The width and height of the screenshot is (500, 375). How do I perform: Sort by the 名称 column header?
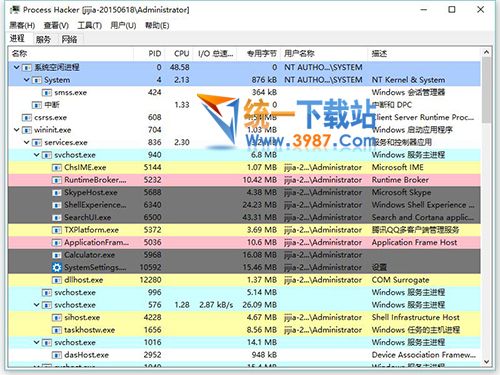tap(71, 54)
